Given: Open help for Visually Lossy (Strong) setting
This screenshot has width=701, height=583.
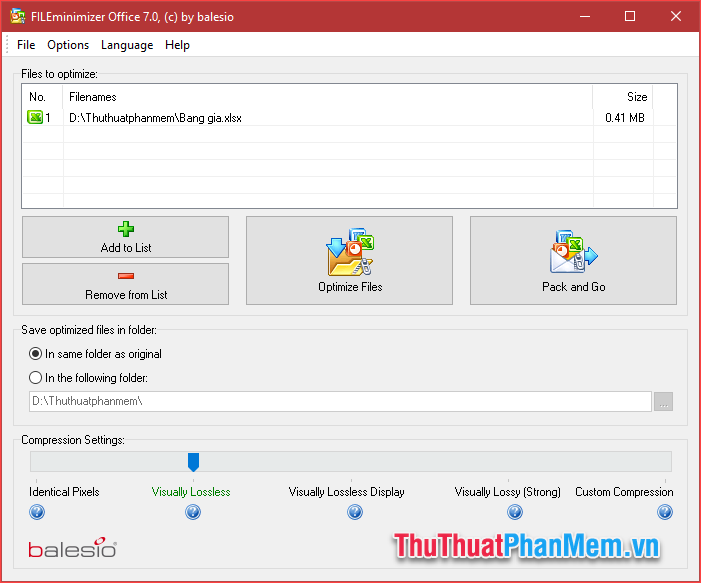Looking at the screenshot, I should pyautogui.click(x=515, y=512).
